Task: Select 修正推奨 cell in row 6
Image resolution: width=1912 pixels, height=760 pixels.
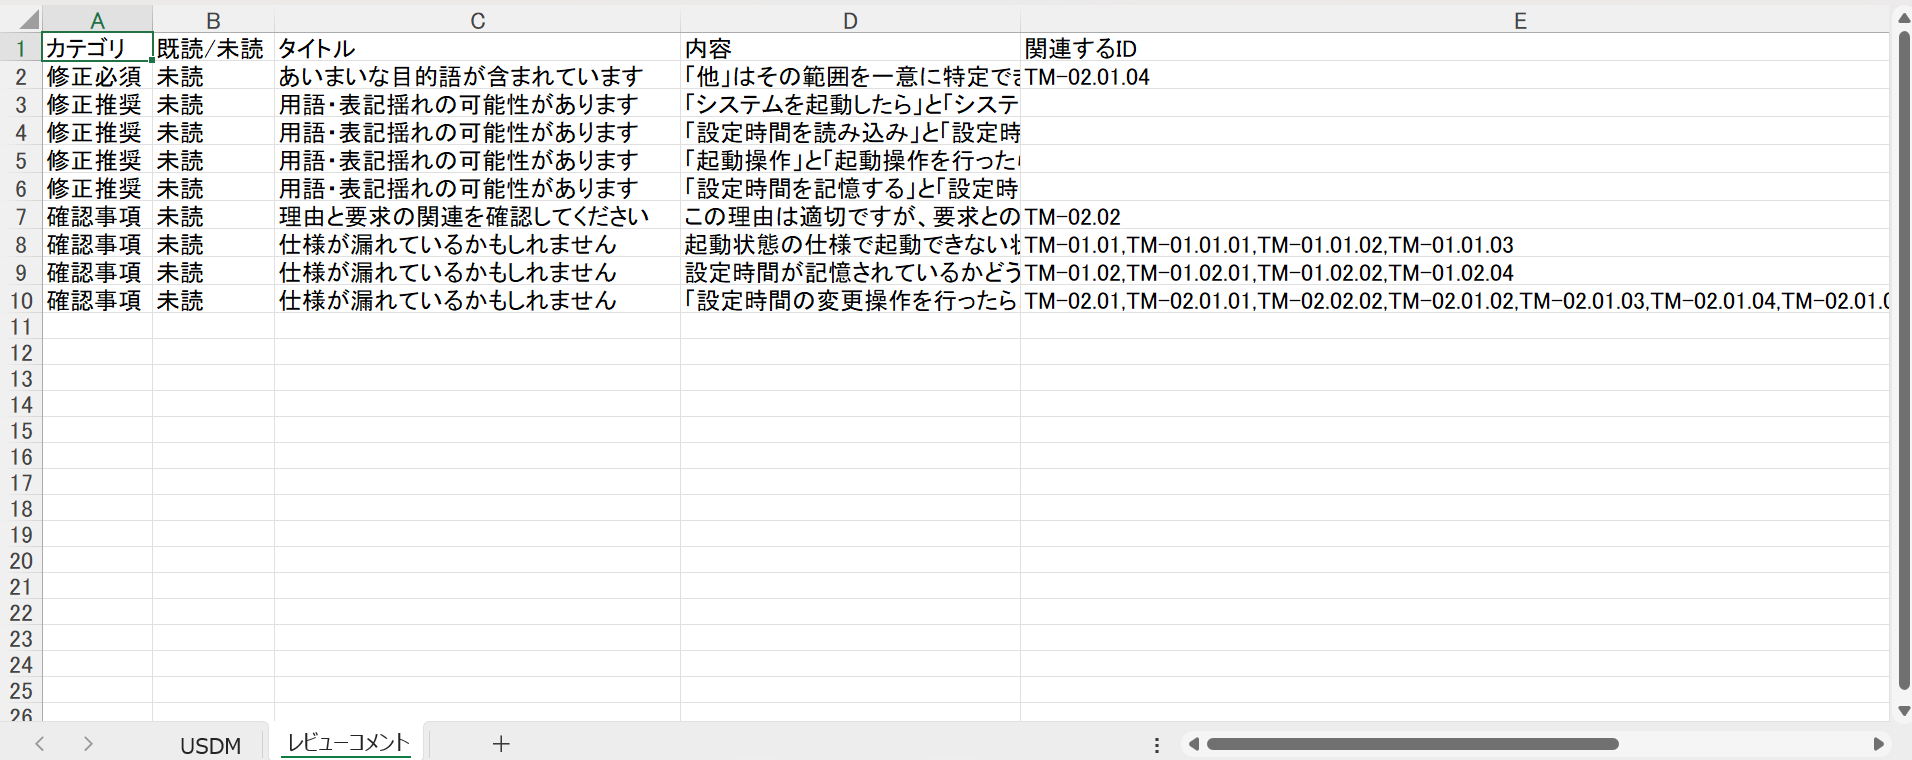Action: 97,188
